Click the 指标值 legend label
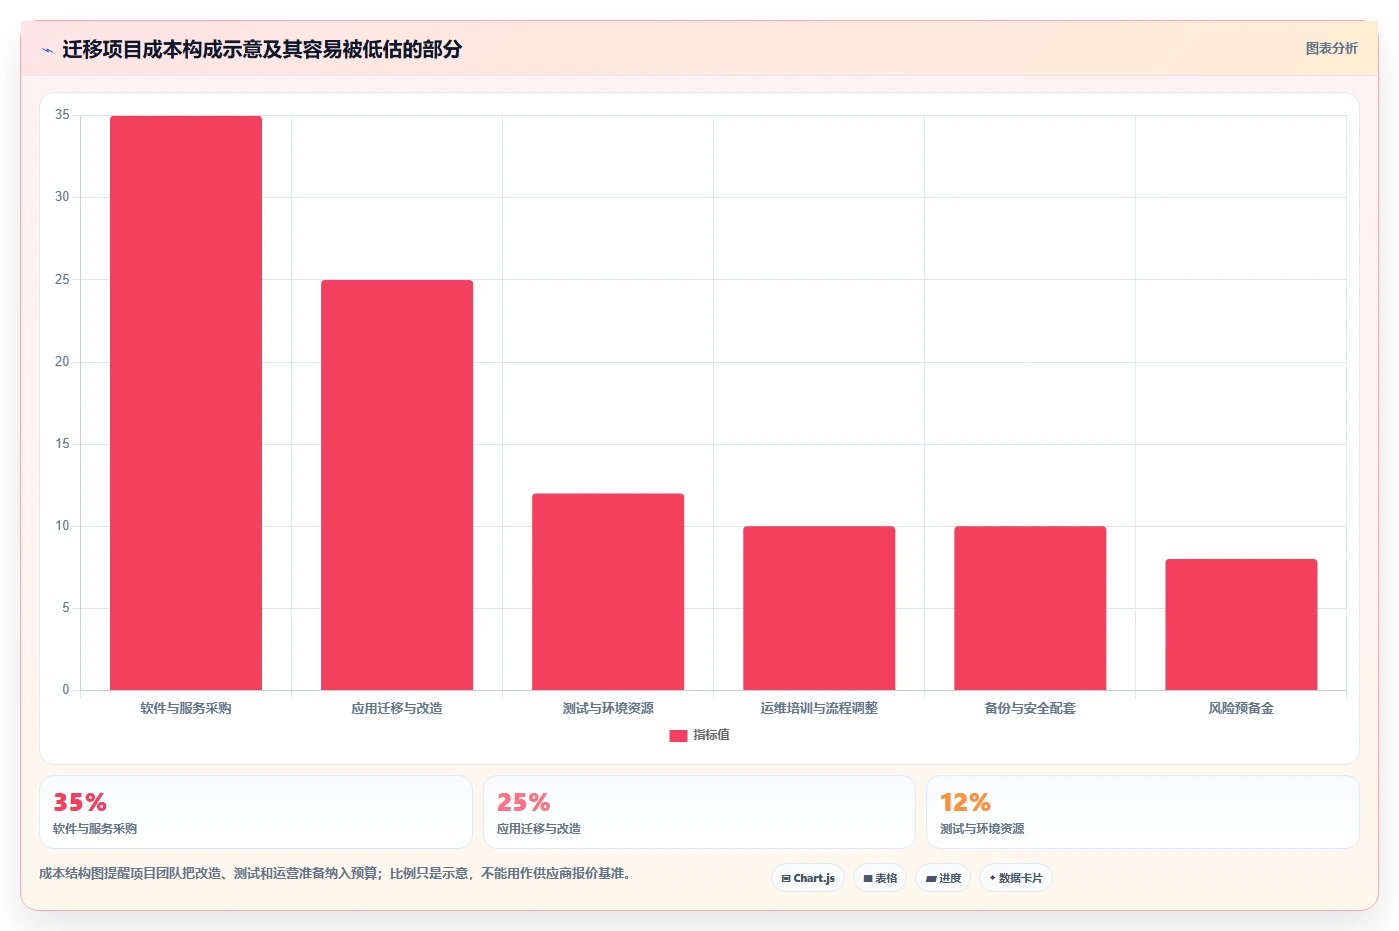 coord(711,735)
